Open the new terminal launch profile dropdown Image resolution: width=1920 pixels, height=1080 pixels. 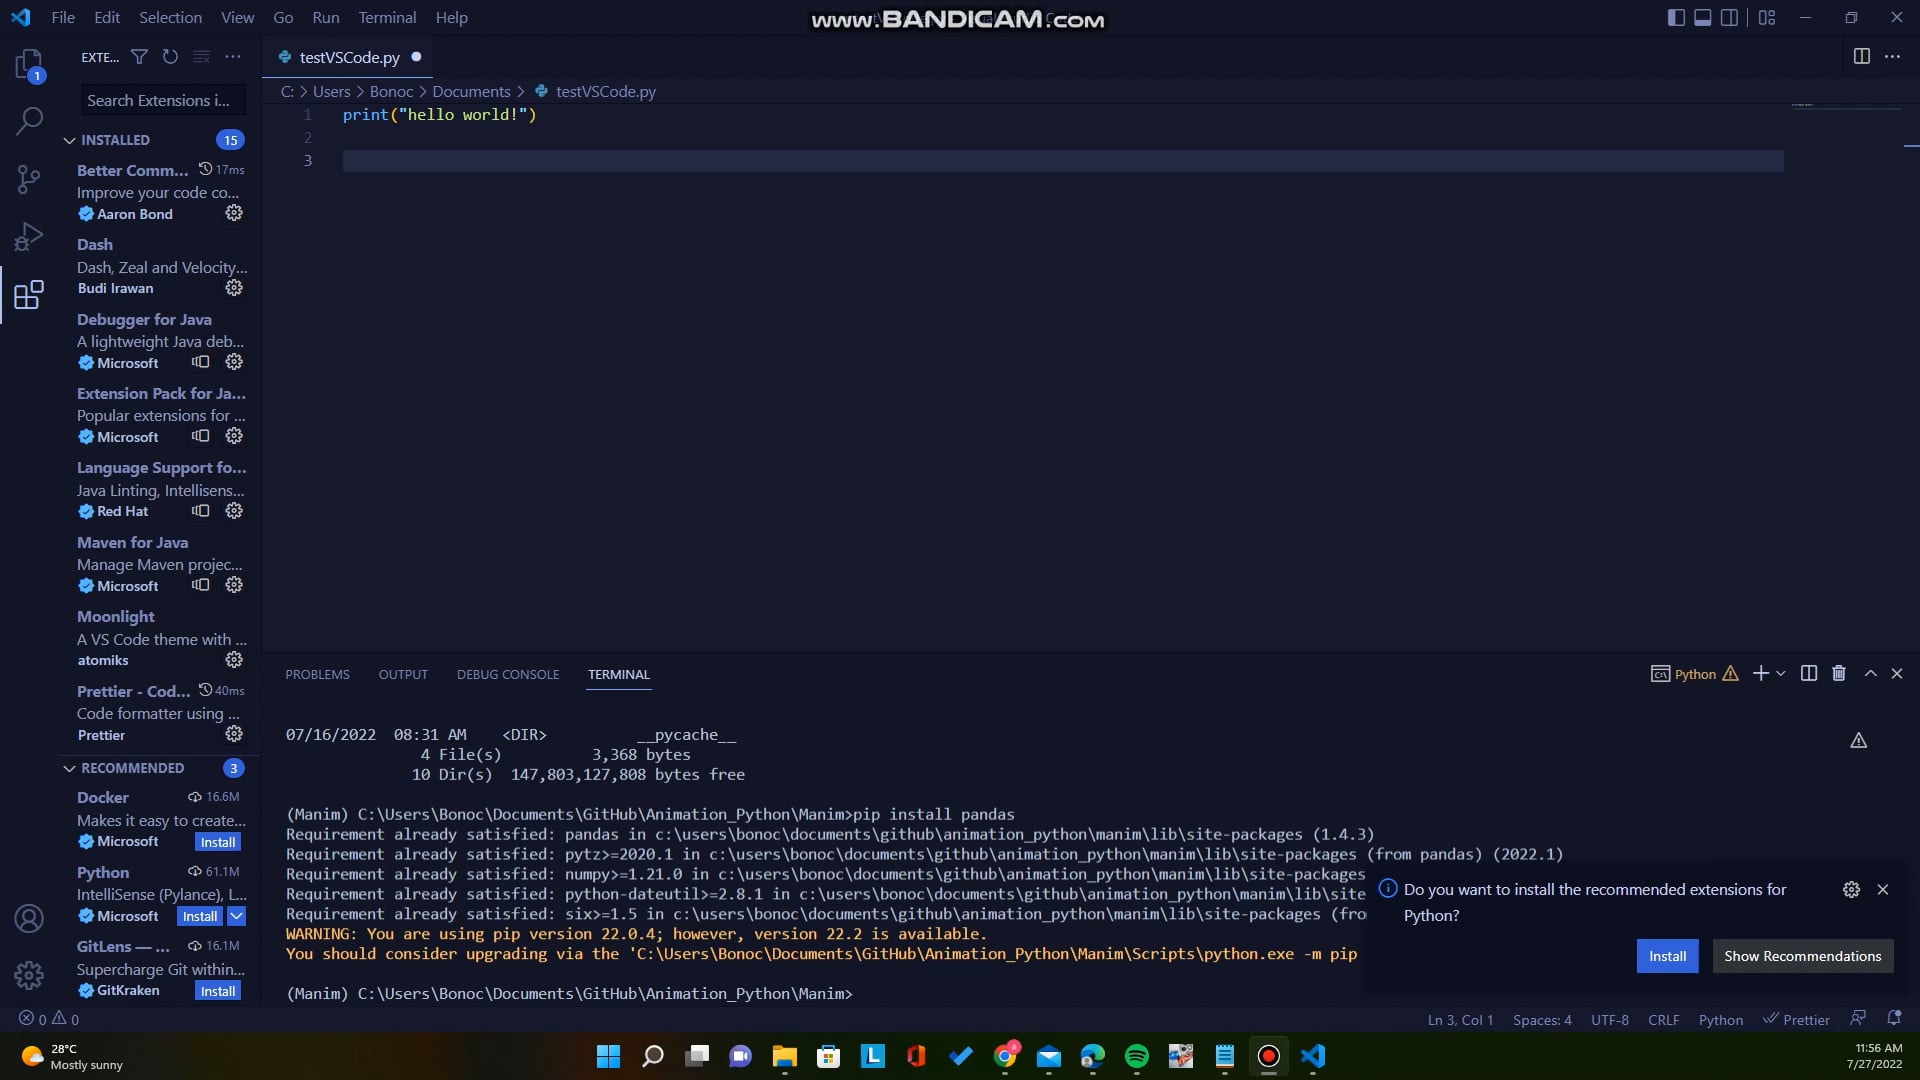(x=1781, y=674)
